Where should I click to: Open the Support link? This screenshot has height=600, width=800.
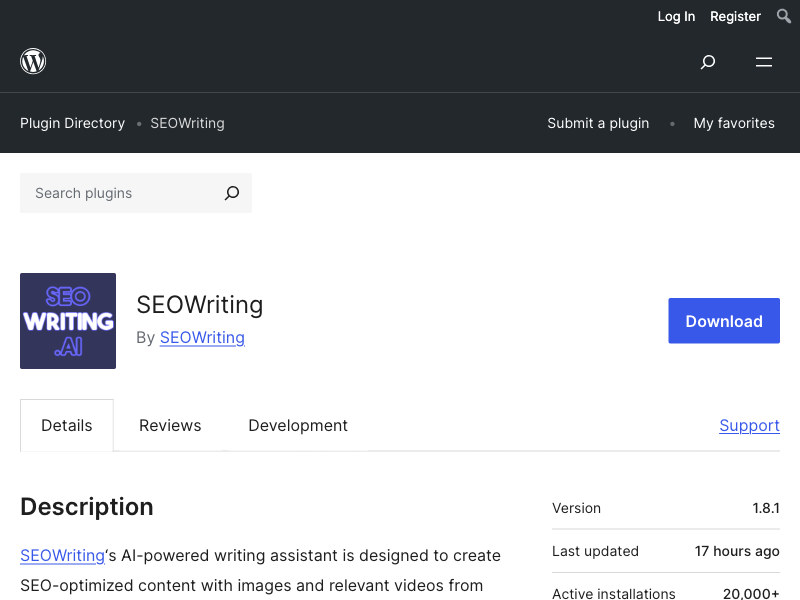point(749,425)
